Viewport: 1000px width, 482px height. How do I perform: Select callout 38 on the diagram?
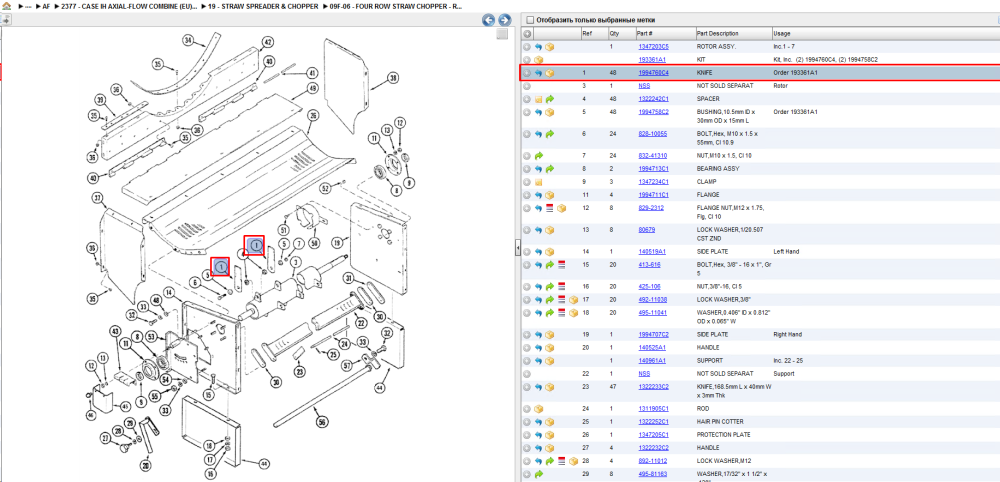393,78
